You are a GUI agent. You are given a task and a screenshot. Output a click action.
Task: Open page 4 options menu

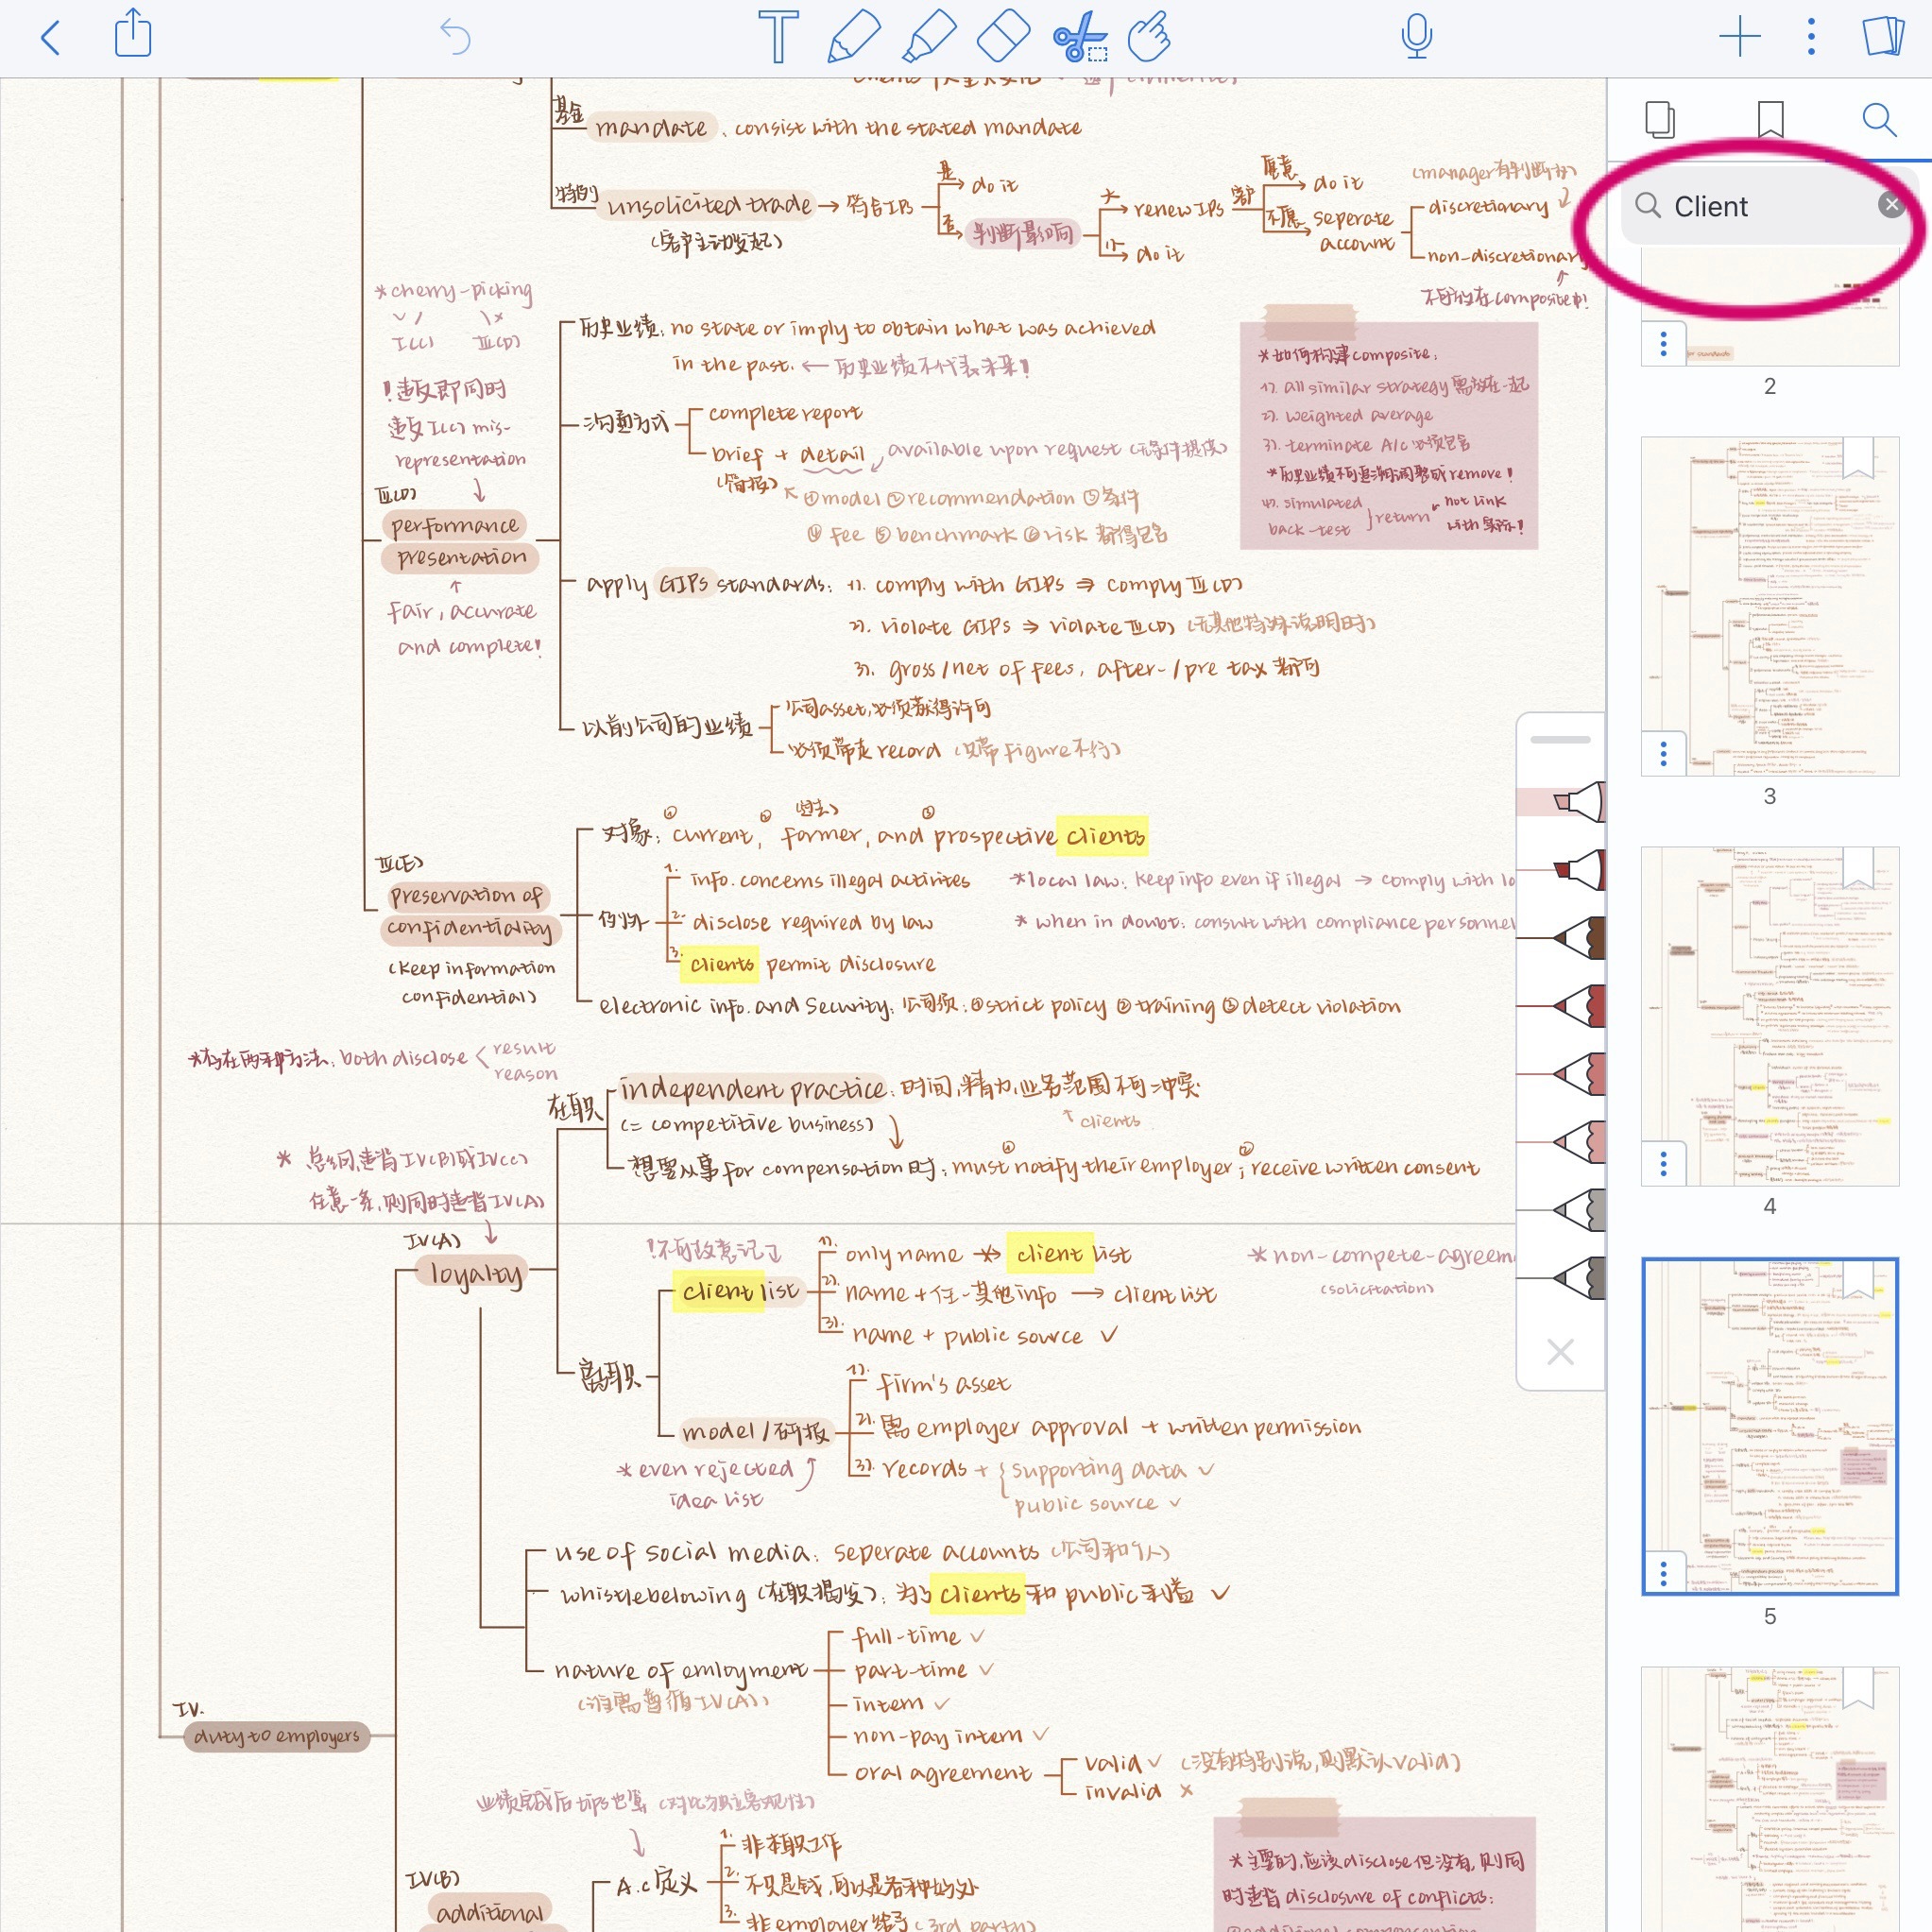pyautogui.click(x=1663, y=1164)
